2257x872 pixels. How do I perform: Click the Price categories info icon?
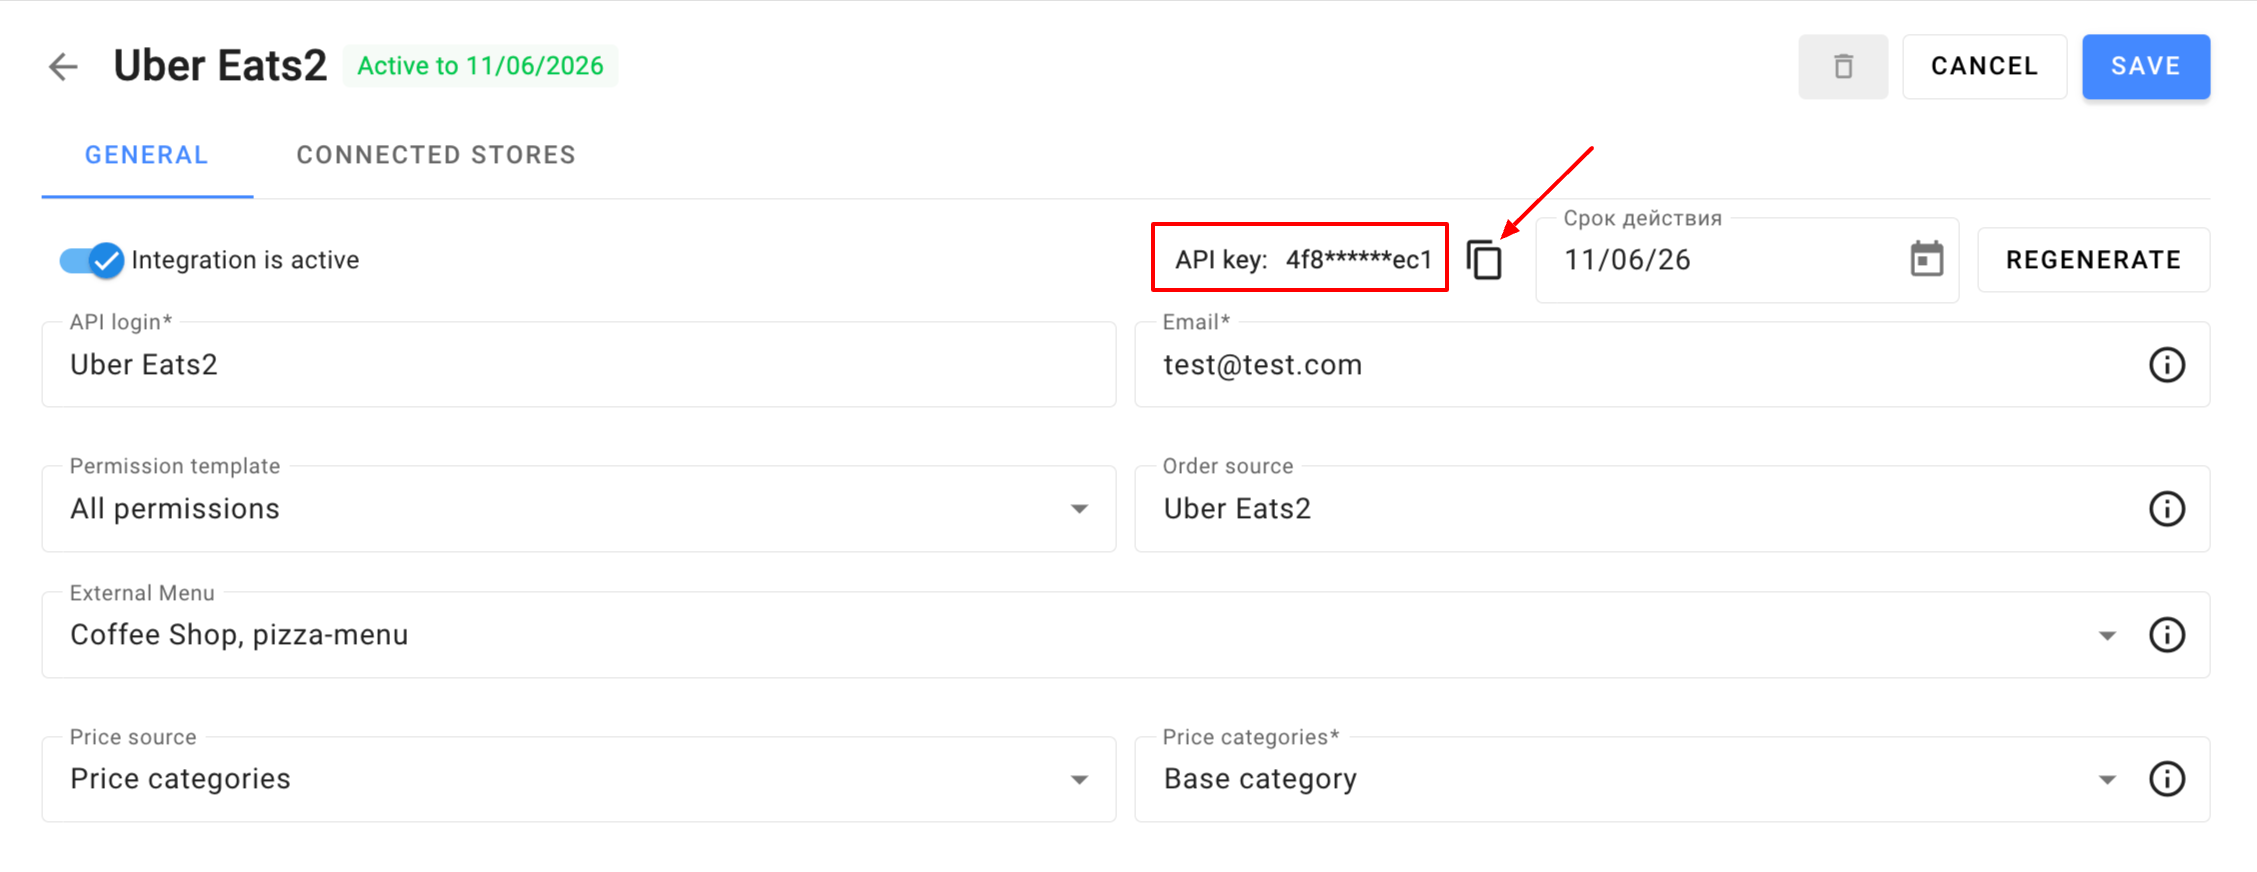pos(2166,779)
